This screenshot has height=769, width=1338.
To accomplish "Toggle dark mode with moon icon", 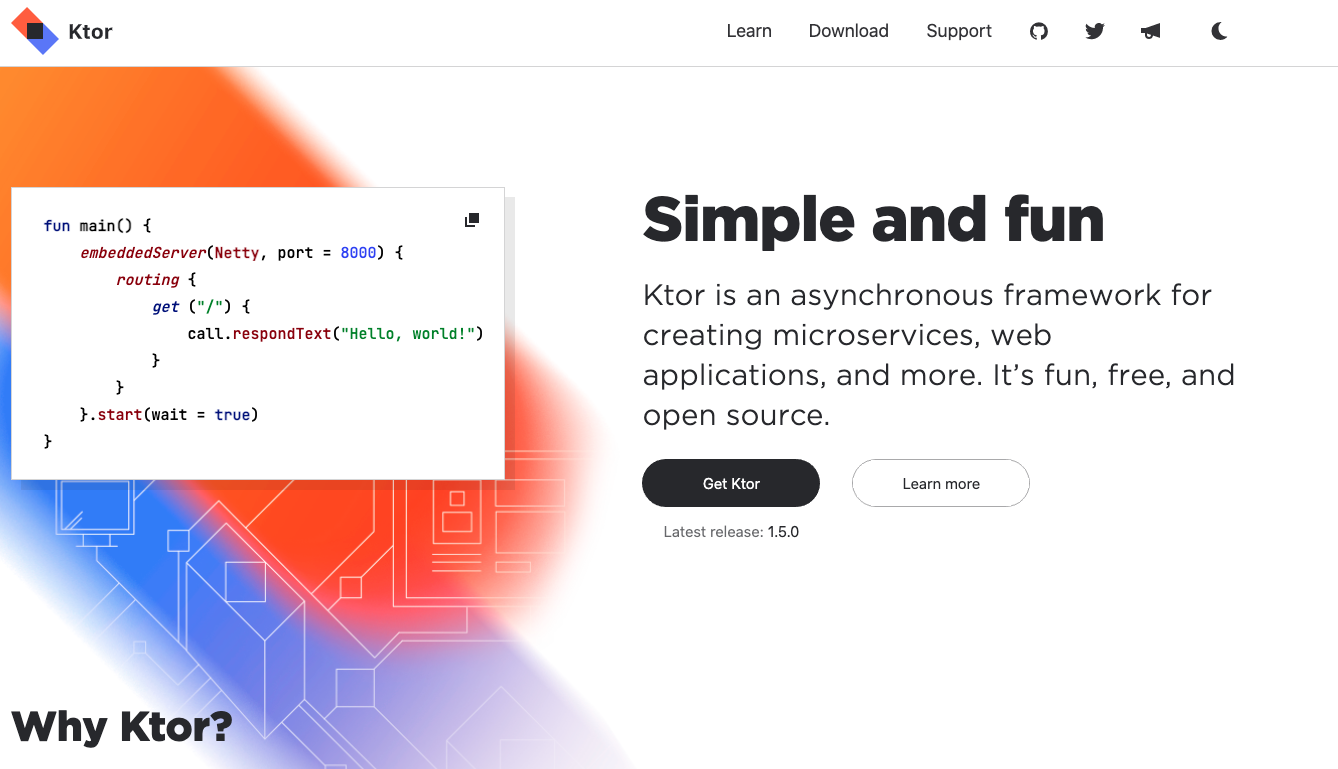I will coord(1219,31).
